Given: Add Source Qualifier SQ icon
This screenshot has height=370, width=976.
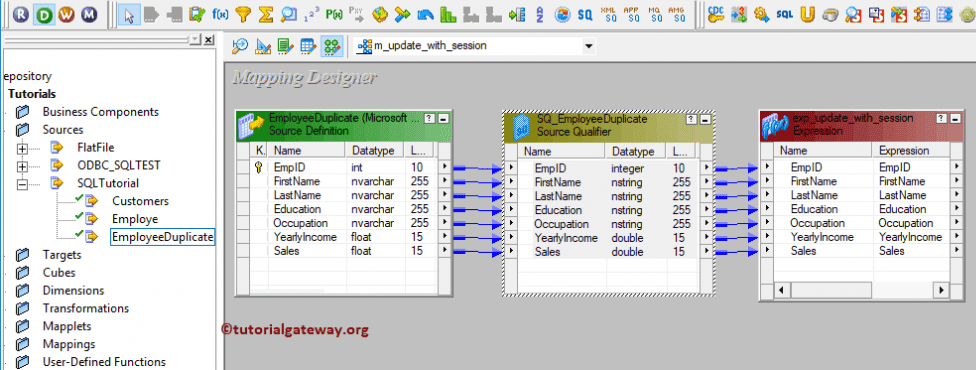Looking at the screenshot, I should pos(584,15).
